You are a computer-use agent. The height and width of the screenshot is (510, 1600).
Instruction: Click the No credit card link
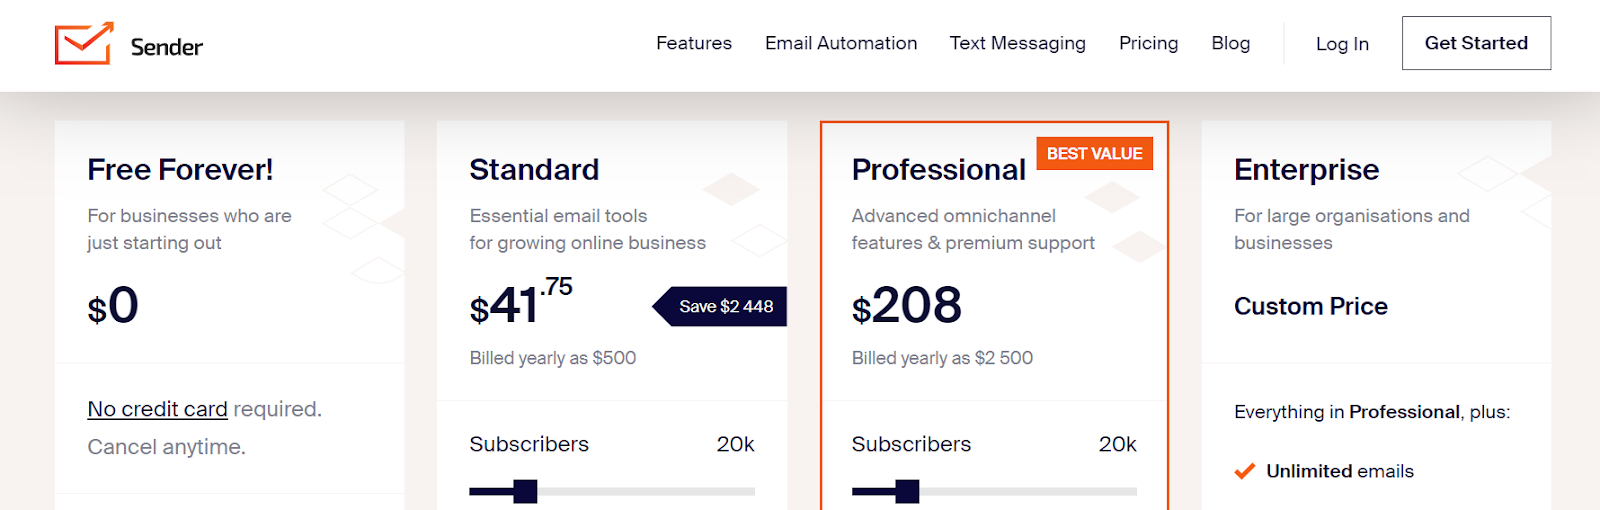point(157,409)
